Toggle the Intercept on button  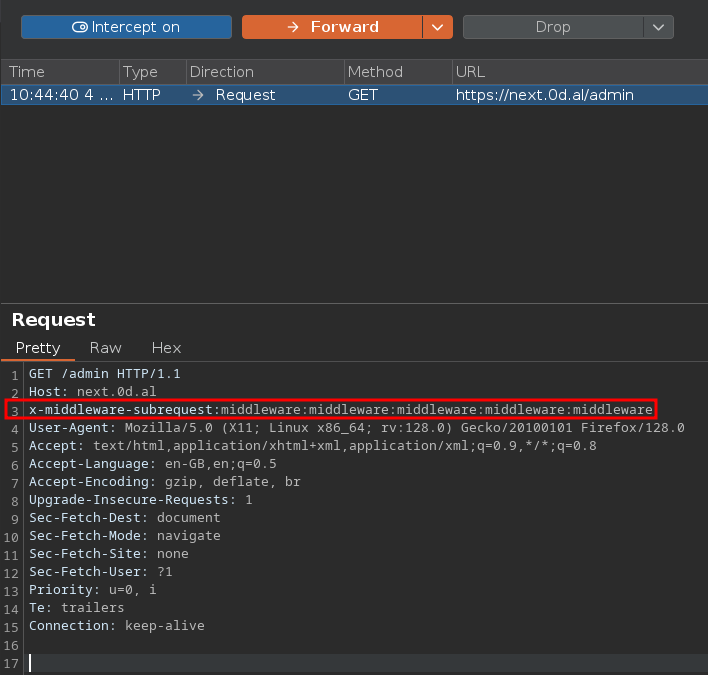coord(126,27)
